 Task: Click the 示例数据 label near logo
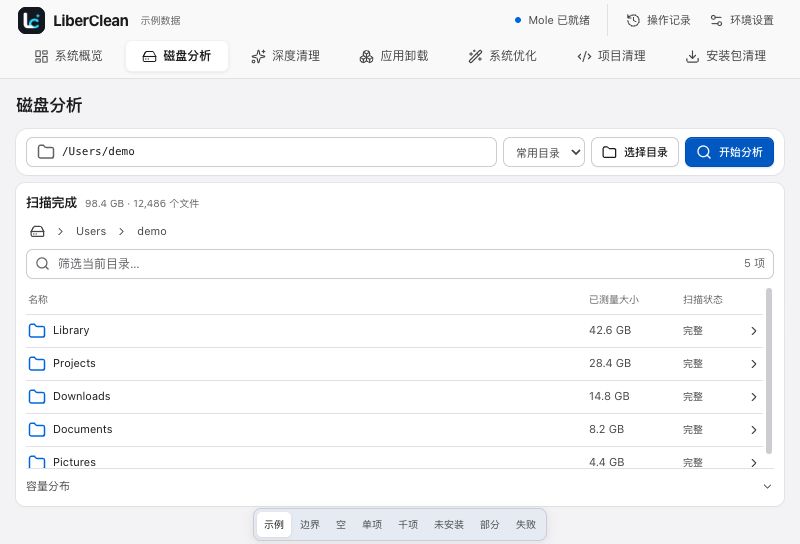(161, 20)
